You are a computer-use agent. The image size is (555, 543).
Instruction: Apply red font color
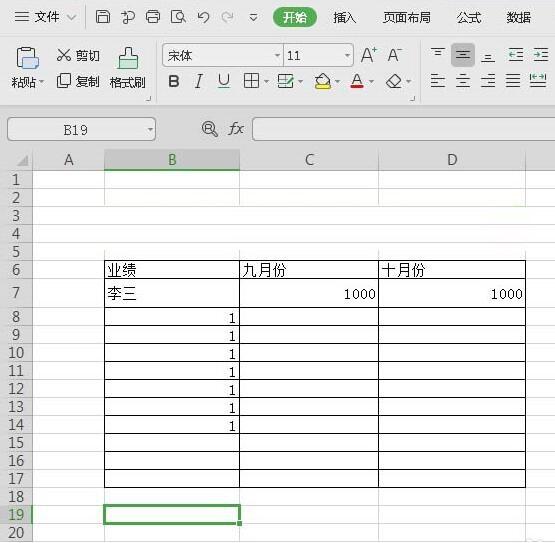357,81
